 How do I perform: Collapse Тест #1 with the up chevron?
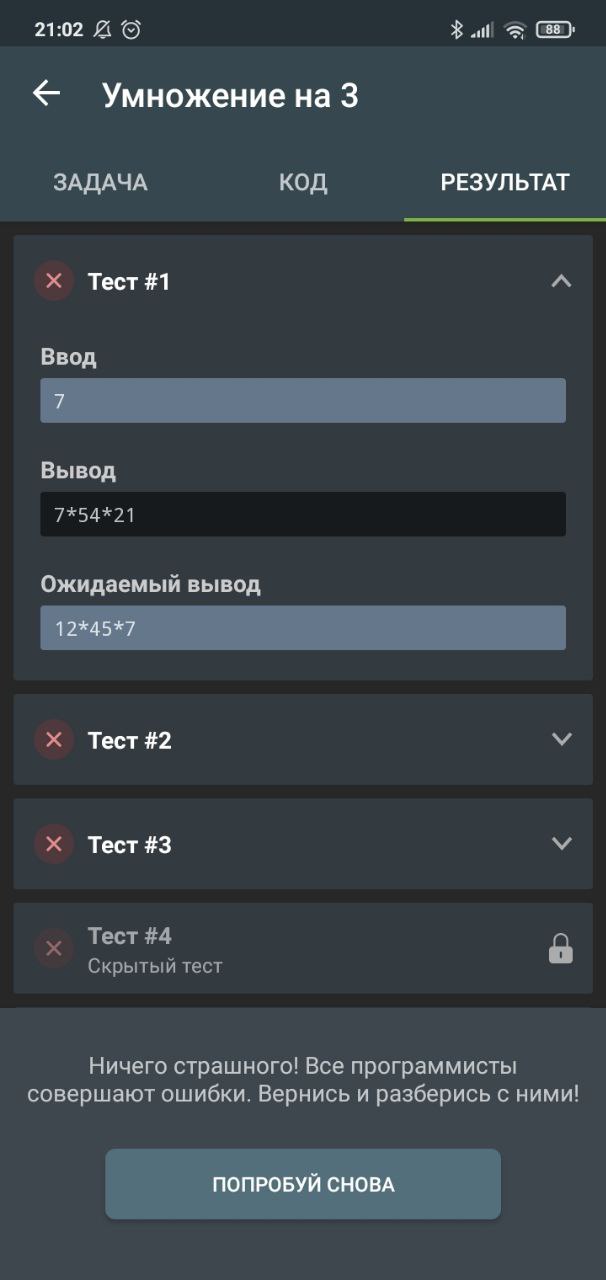tap(562, 281)
